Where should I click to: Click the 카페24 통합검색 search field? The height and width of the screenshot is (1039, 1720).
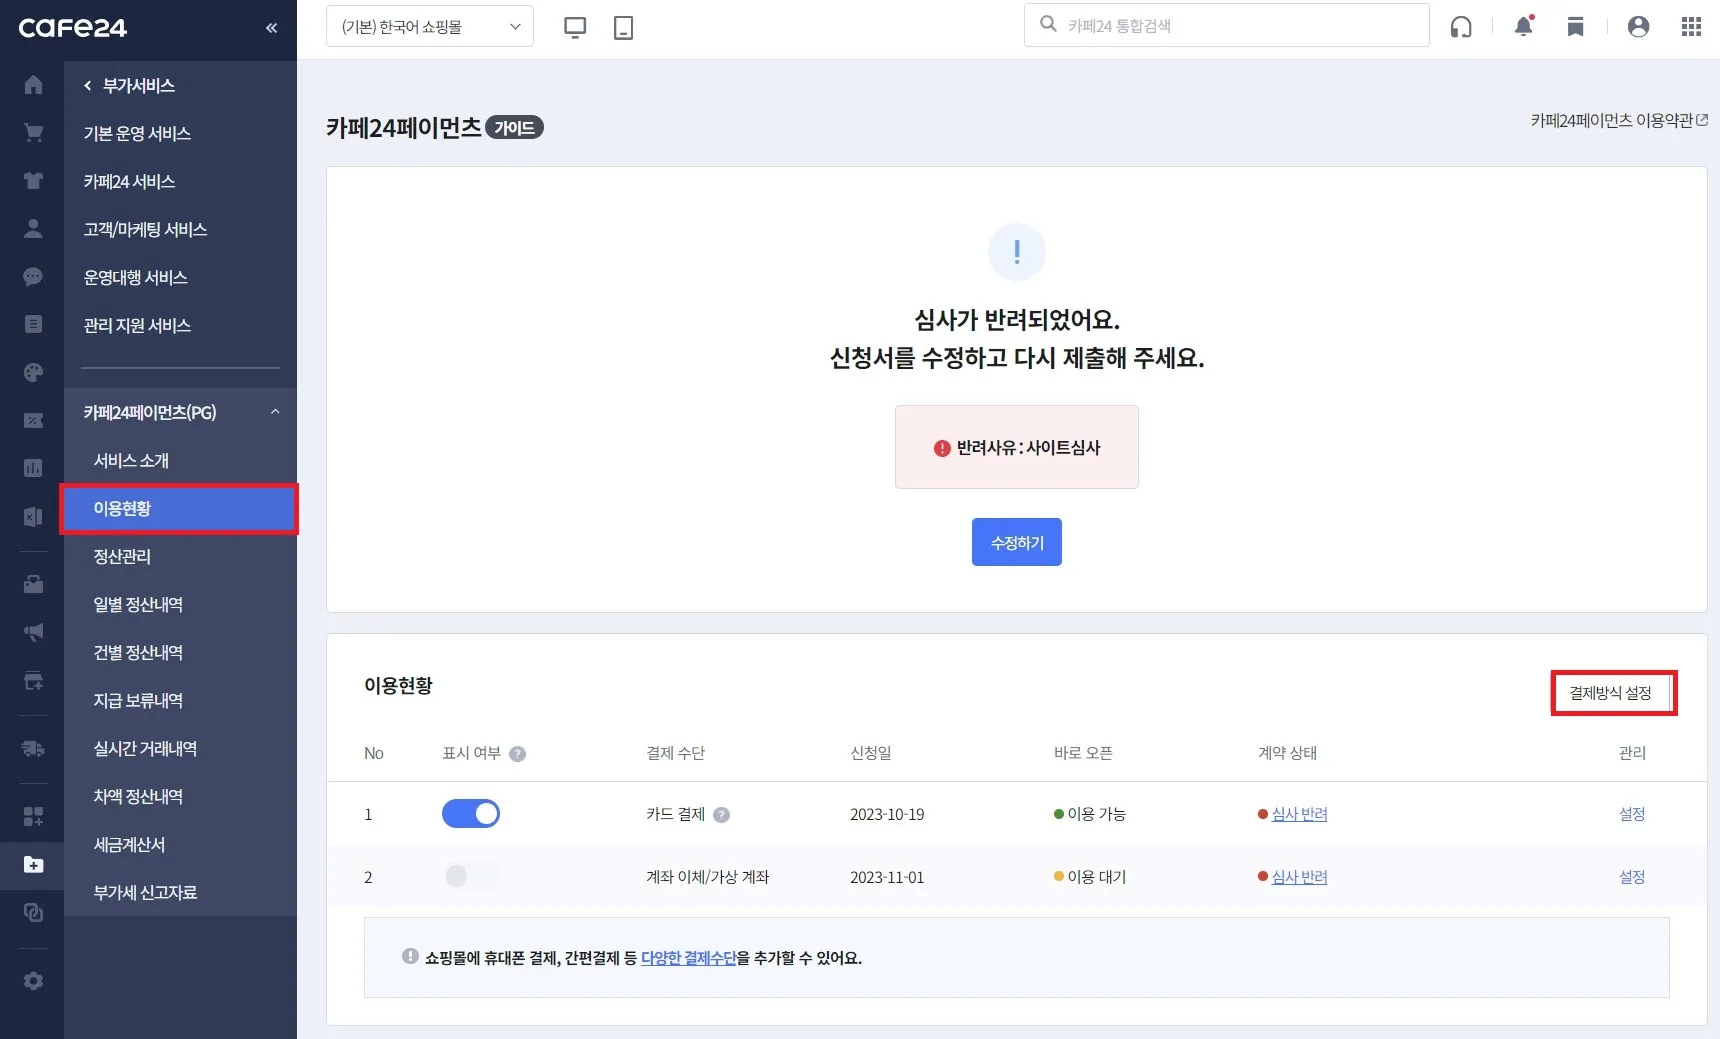(1227, 25)
